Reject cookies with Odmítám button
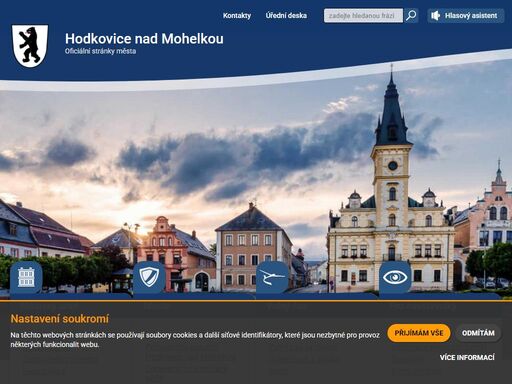The height and width of the screenshot is (384, 512). (x=478, y=333)
